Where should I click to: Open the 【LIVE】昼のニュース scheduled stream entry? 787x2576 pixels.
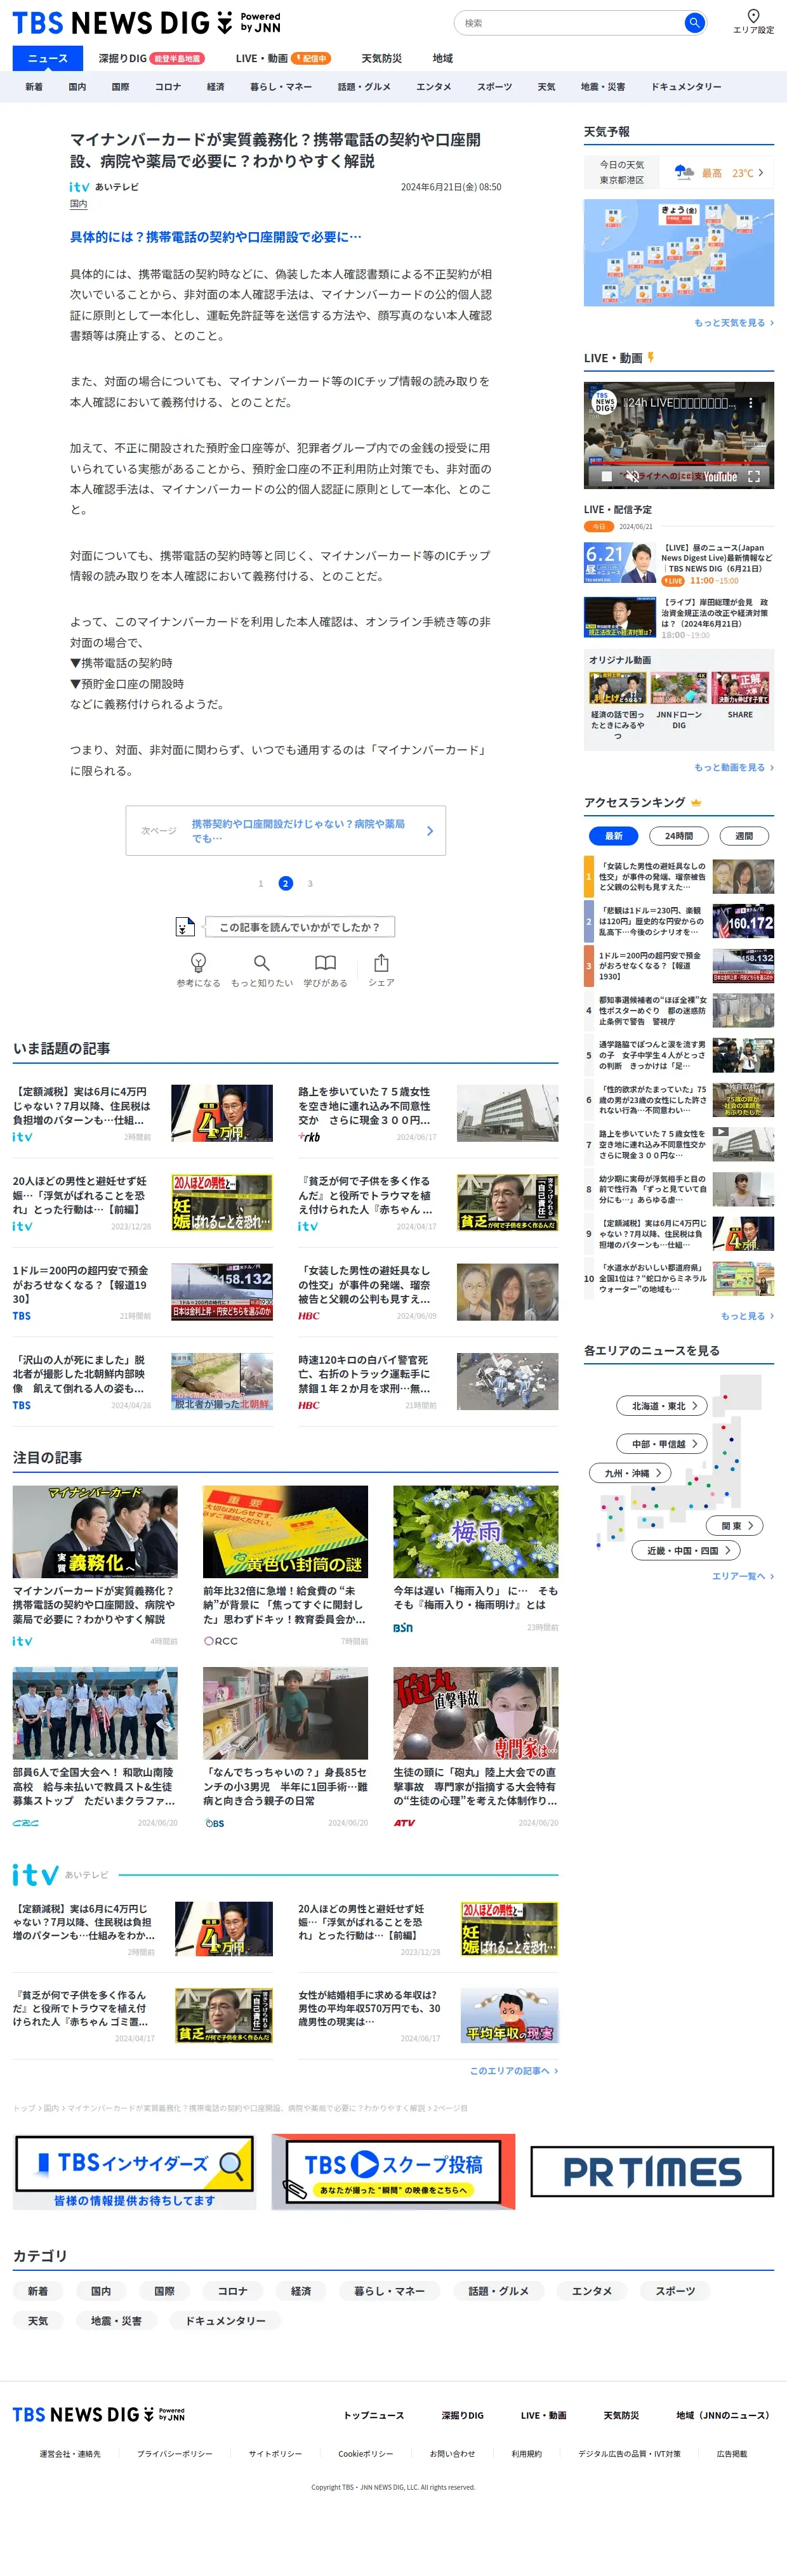679,563
